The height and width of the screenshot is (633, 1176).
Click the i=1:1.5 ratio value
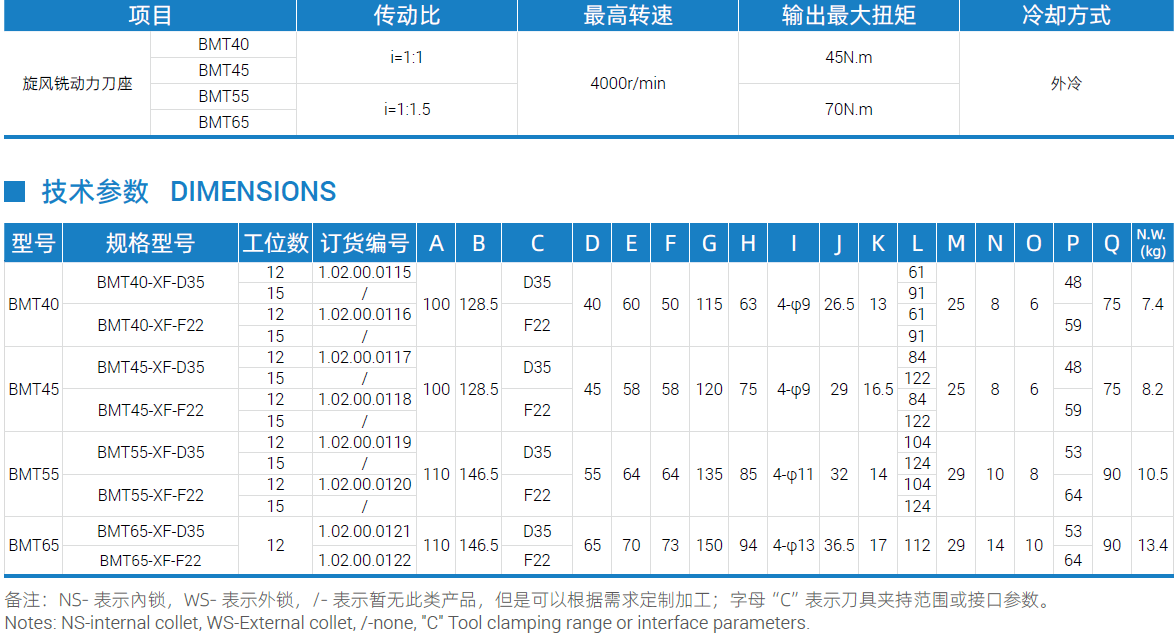(x=407, y=110)
